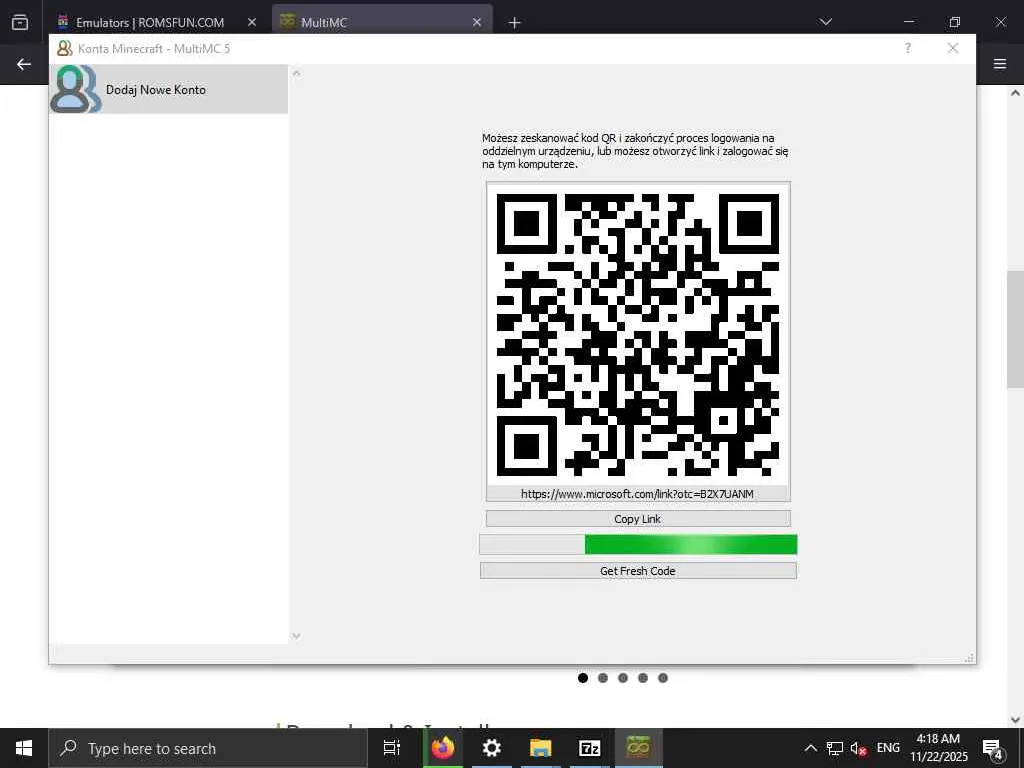Select the Dodaj Nowe Konto list item
The width and height of the screenshot is (1024, 768).
pyautogui.click(x=168, y=89)
